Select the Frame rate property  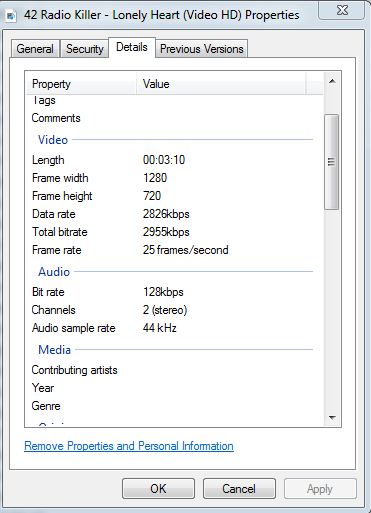click(x=57, y=250)
